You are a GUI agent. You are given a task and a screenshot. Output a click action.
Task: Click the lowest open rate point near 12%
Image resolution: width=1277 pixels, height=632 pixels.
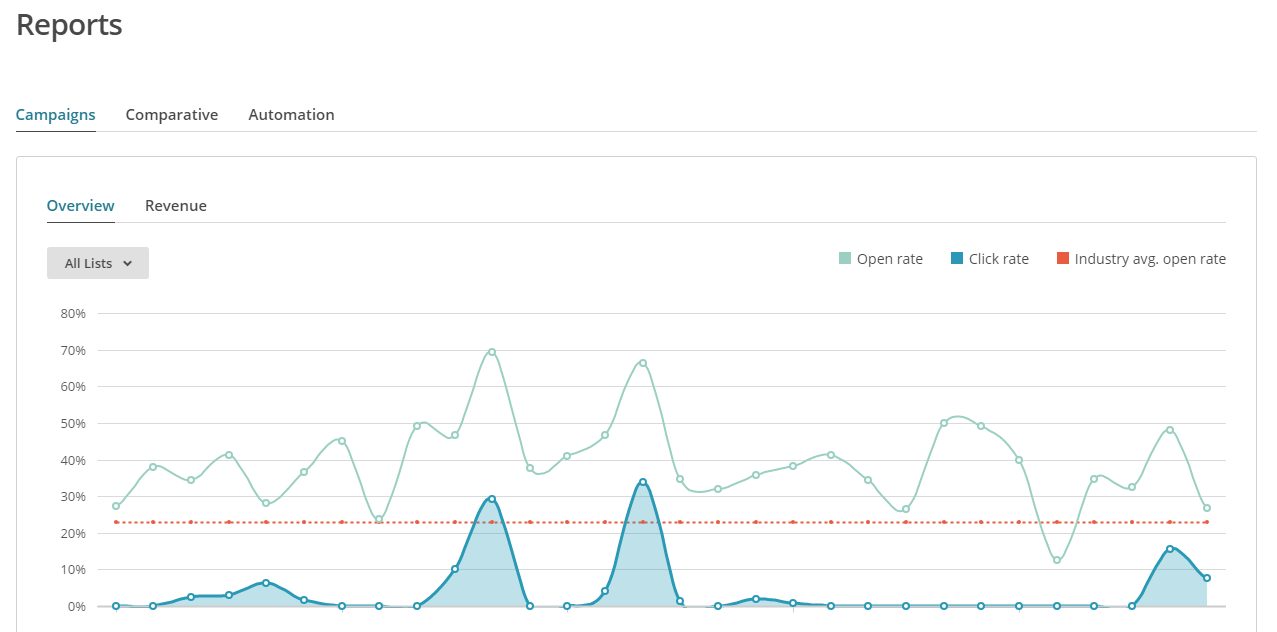click(1057, 560)
